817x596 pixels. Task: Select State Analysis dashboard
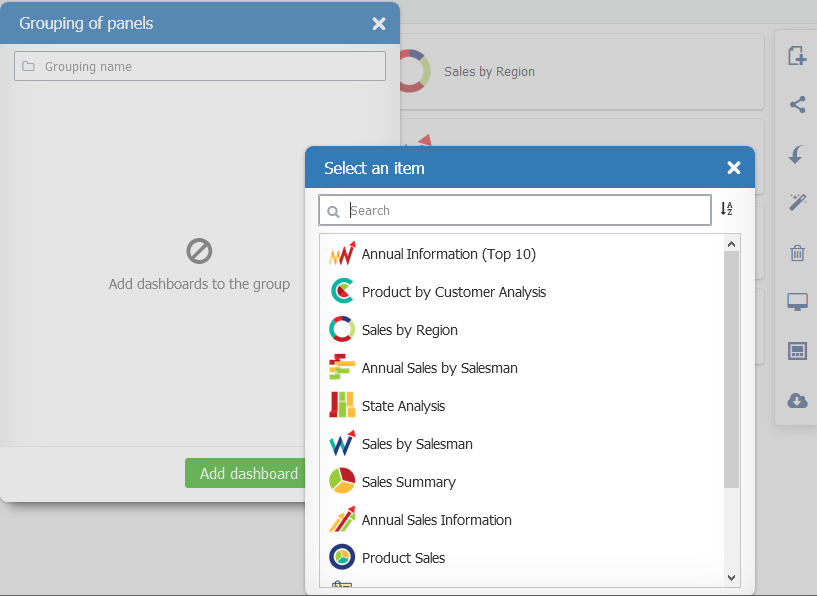pyautogui.click(x=403, y=406)
